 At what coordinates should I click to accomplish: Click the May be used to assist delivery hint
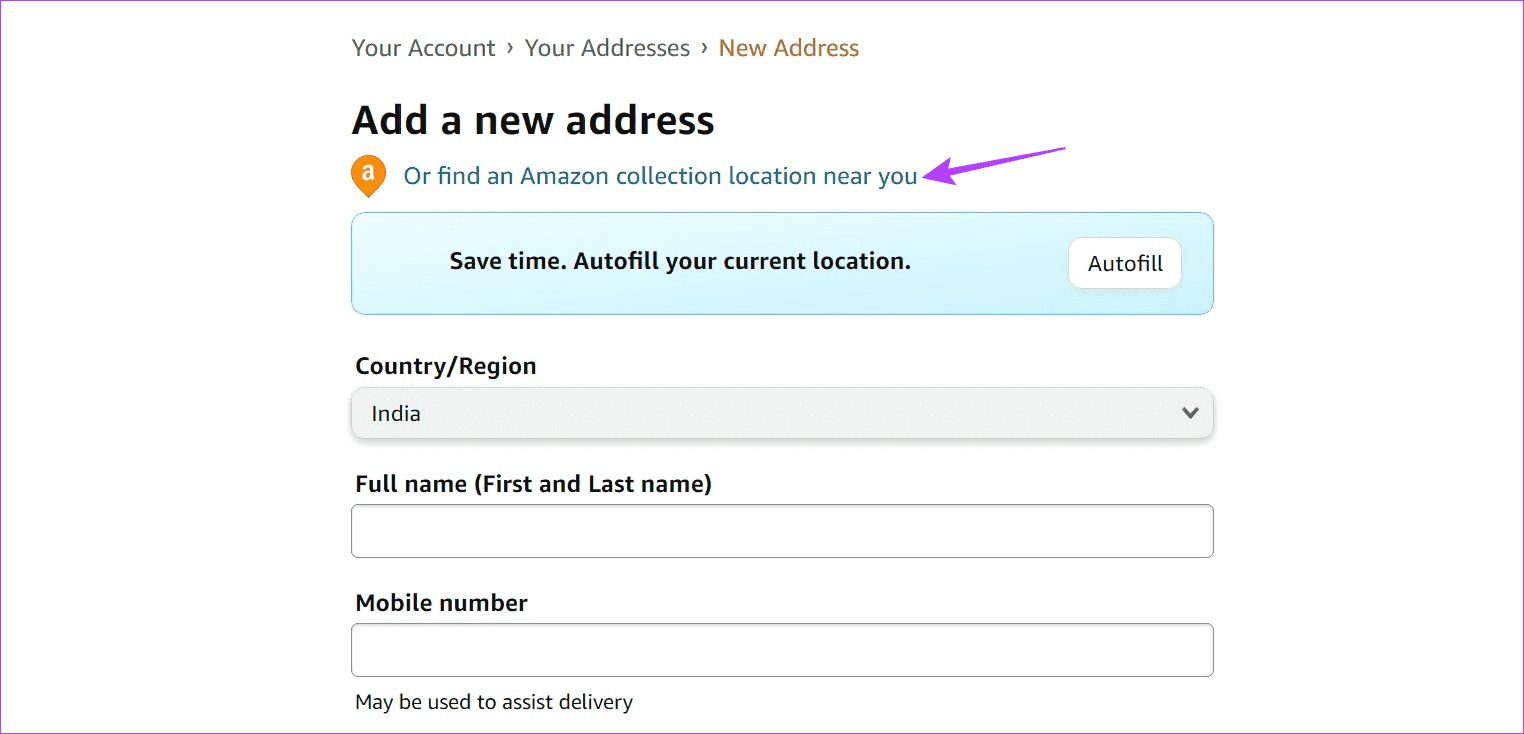(x=494, y=702)
